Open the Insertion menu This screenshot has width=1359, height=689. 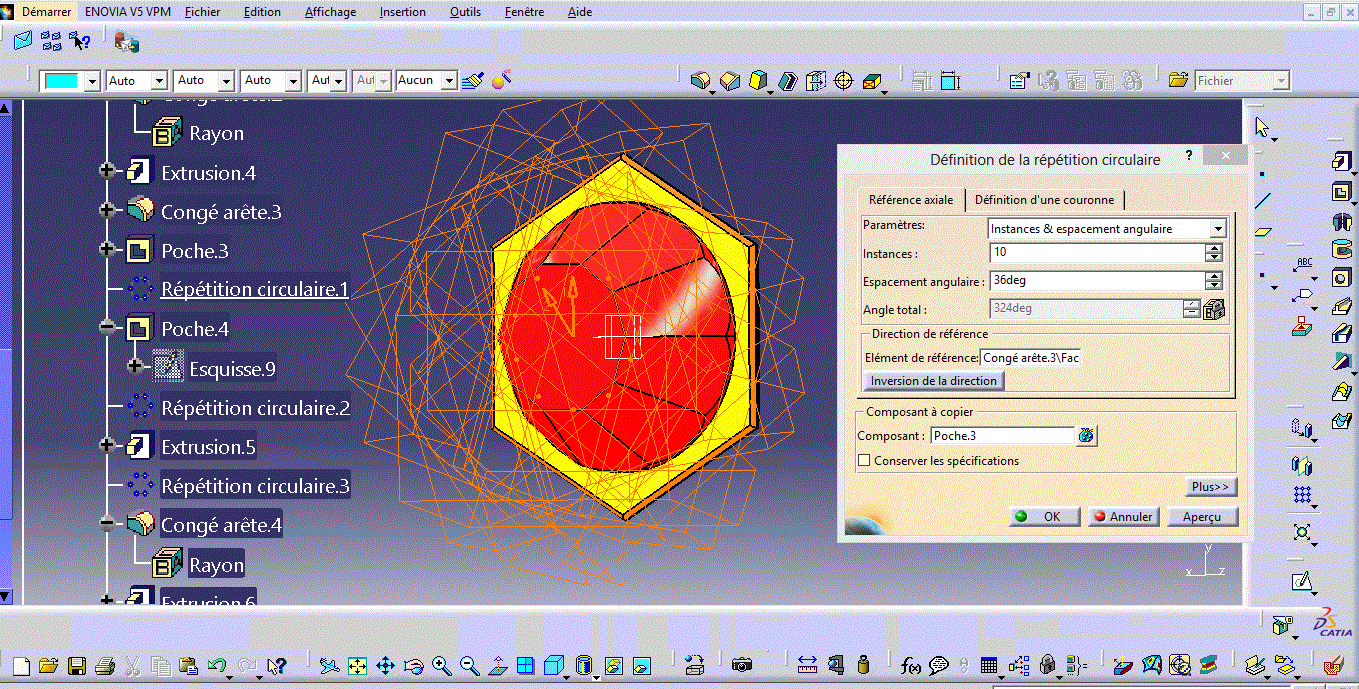tap(403, 12)
